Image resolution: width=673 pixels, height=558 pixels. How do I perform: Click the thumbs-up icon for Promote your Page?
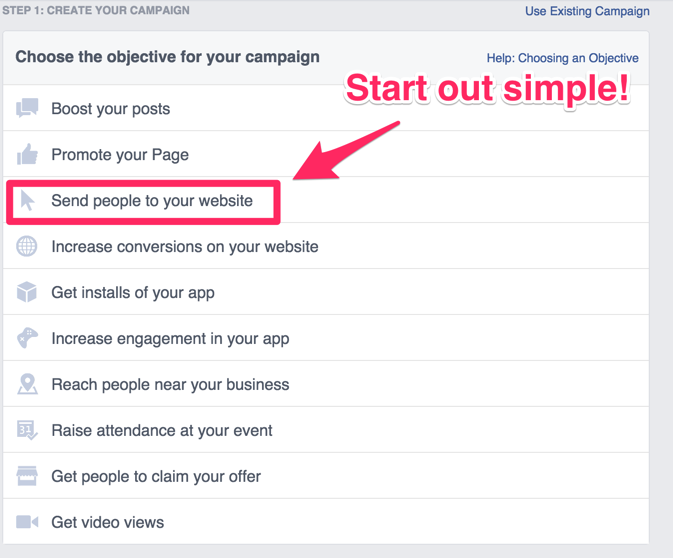pyautogui.click(x=27, y=154)
